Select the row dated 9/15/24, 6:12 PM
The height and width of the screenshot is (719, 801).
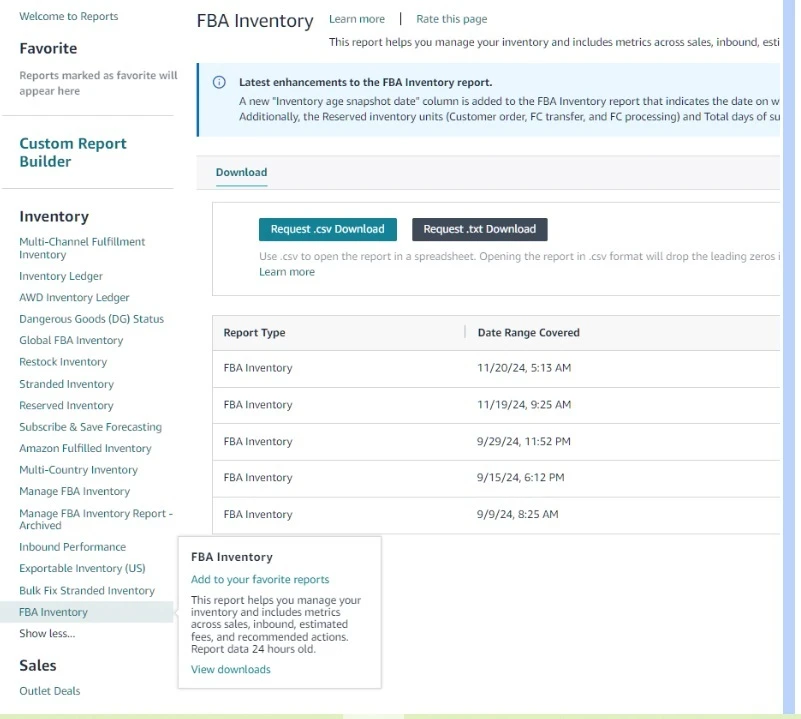tap(496, 478)
